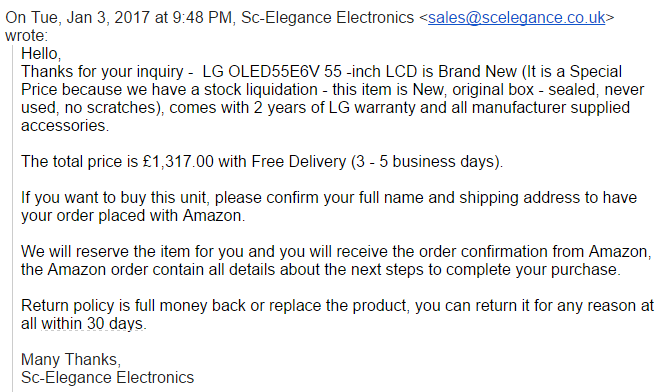Click the word "wrote:" below the header
Image resolution: width=667 pixels, height=392 pixels.
pyautogui.click(x=26, y=36)
